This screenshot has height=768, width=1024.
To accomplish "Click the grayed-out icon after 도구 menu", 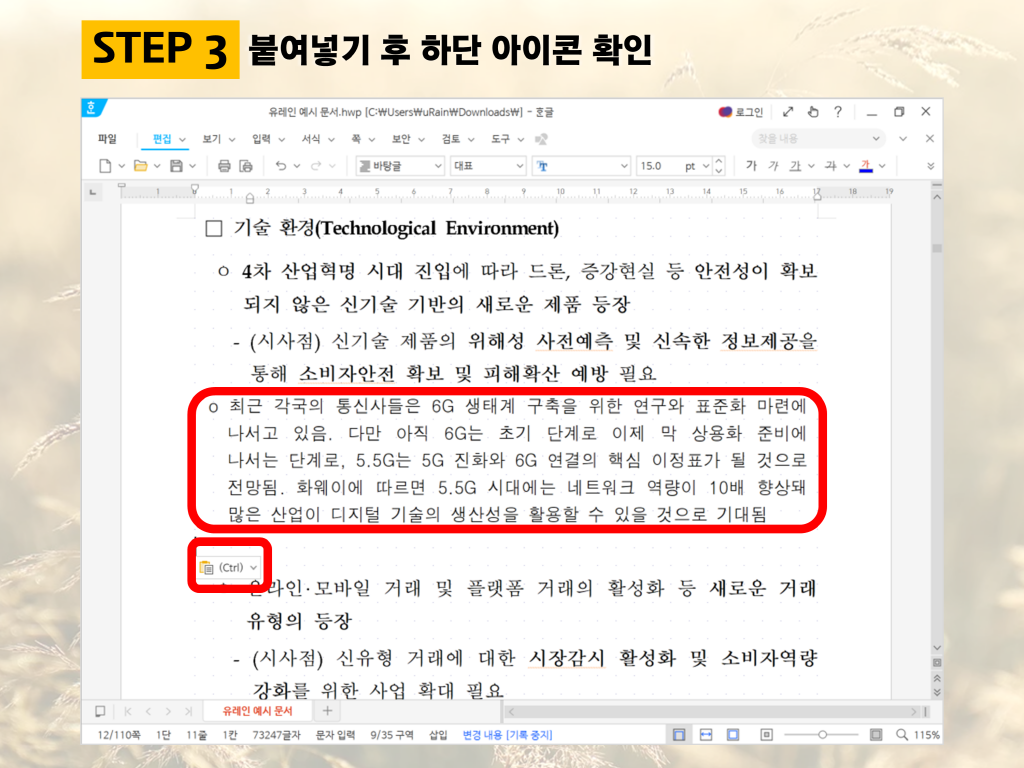I will point(541,139).
